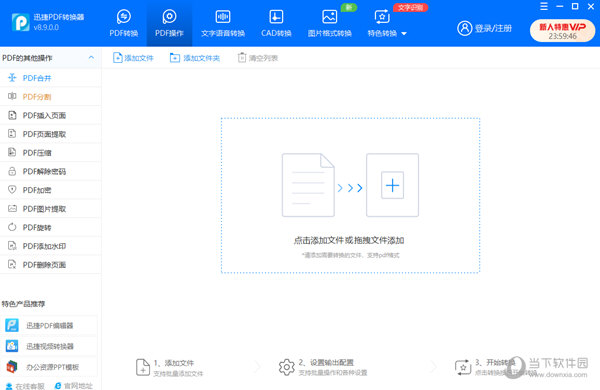The height and width of the screenshot is (390, 600).
Task: Click the PDF合并 merge icon
Action: [12, 78]
